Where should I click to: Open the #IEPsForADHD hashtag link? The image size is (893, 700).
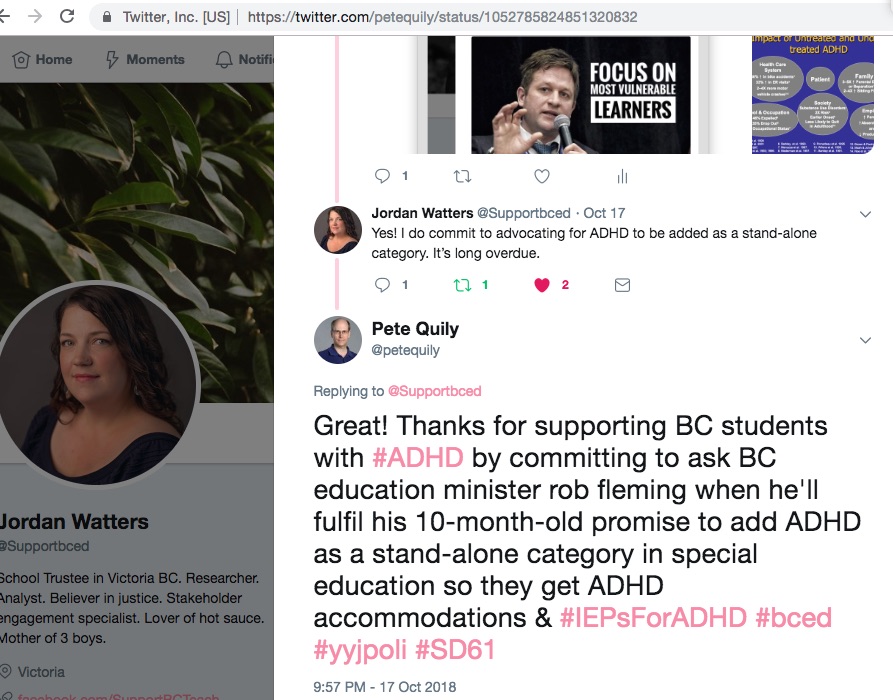point(653,617)
